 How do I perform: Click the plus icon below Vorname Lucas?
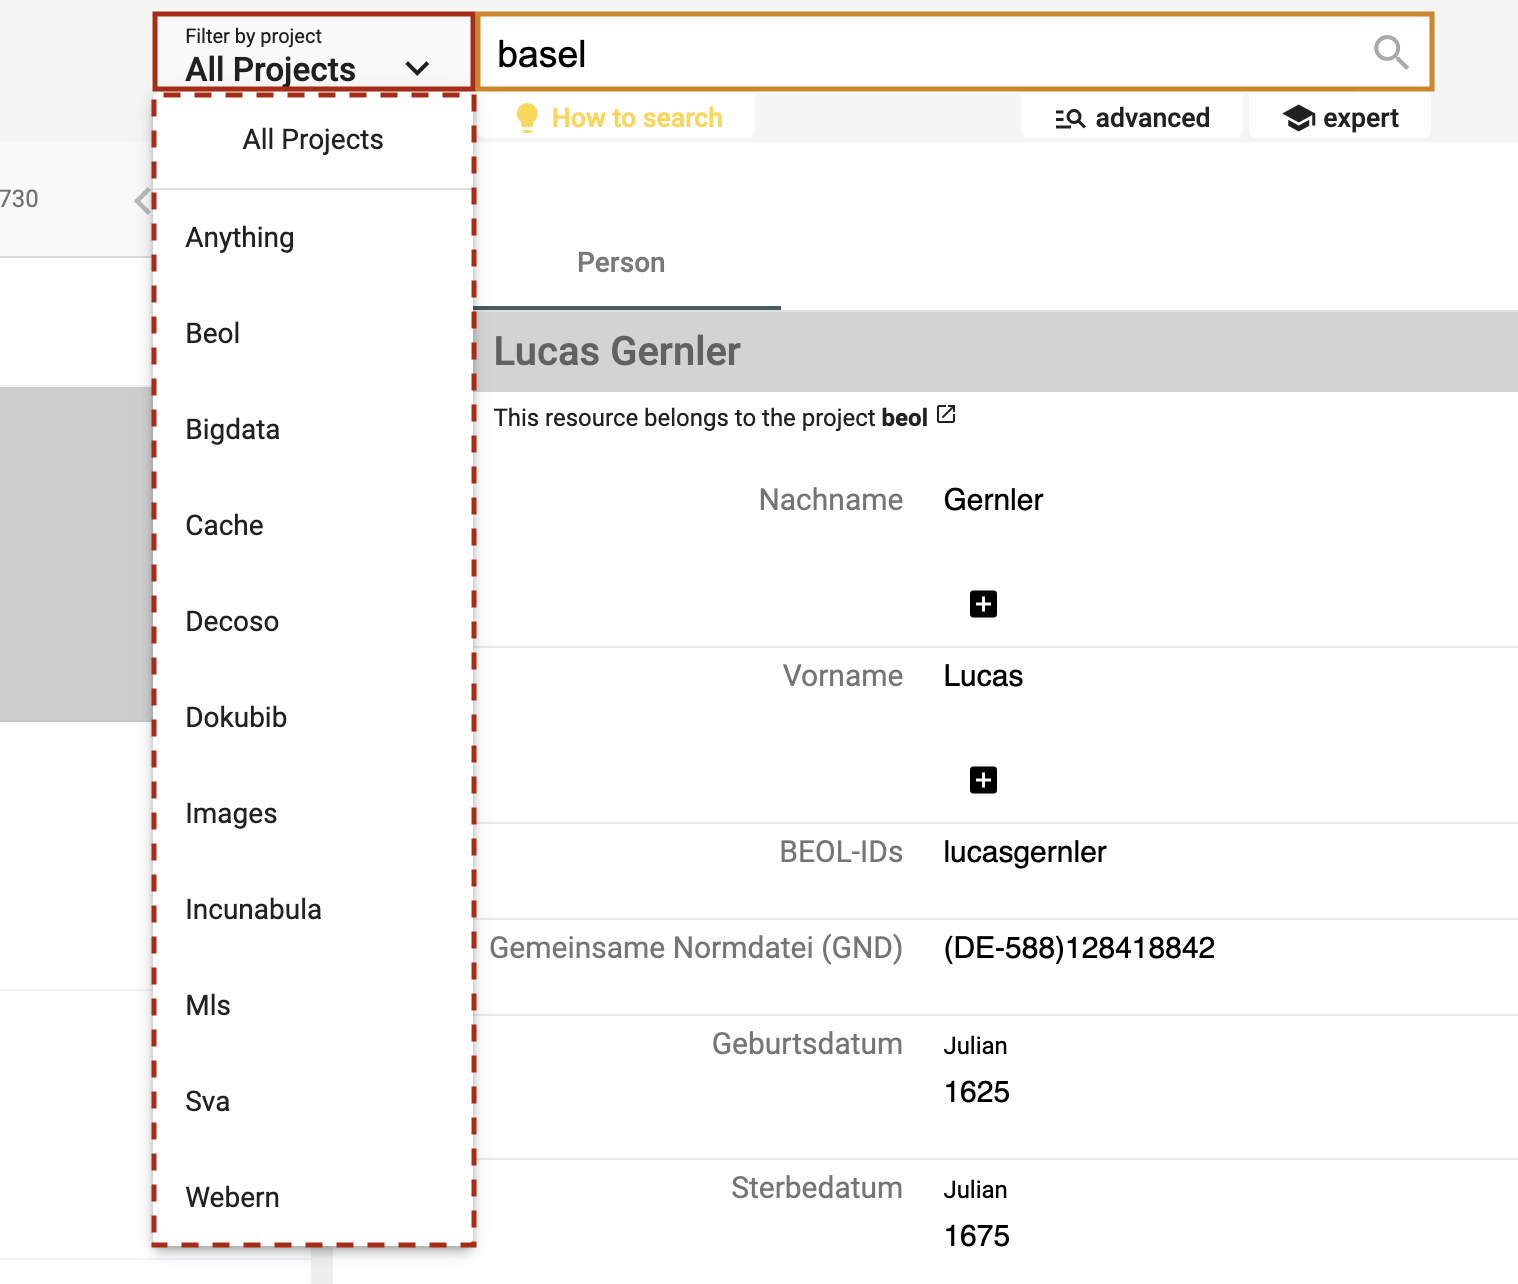coord(983,780)
